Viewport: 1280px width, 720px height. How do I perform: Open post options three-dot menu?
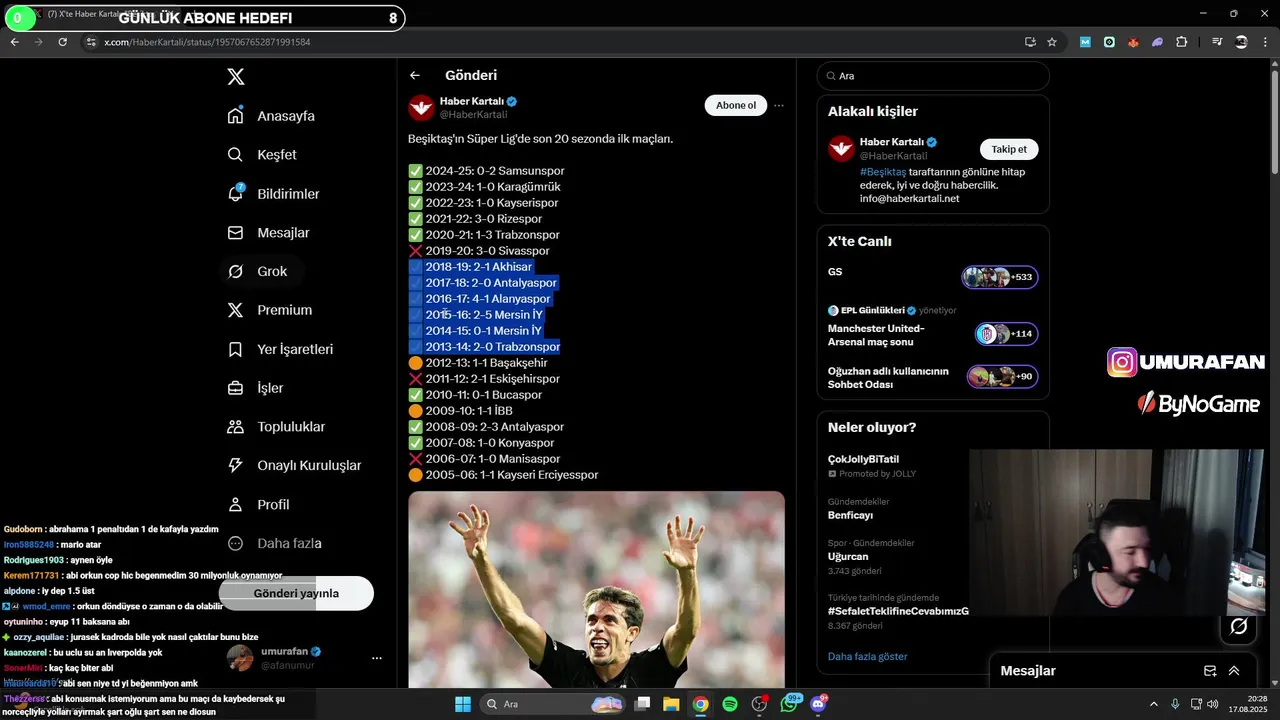(779, 105)
